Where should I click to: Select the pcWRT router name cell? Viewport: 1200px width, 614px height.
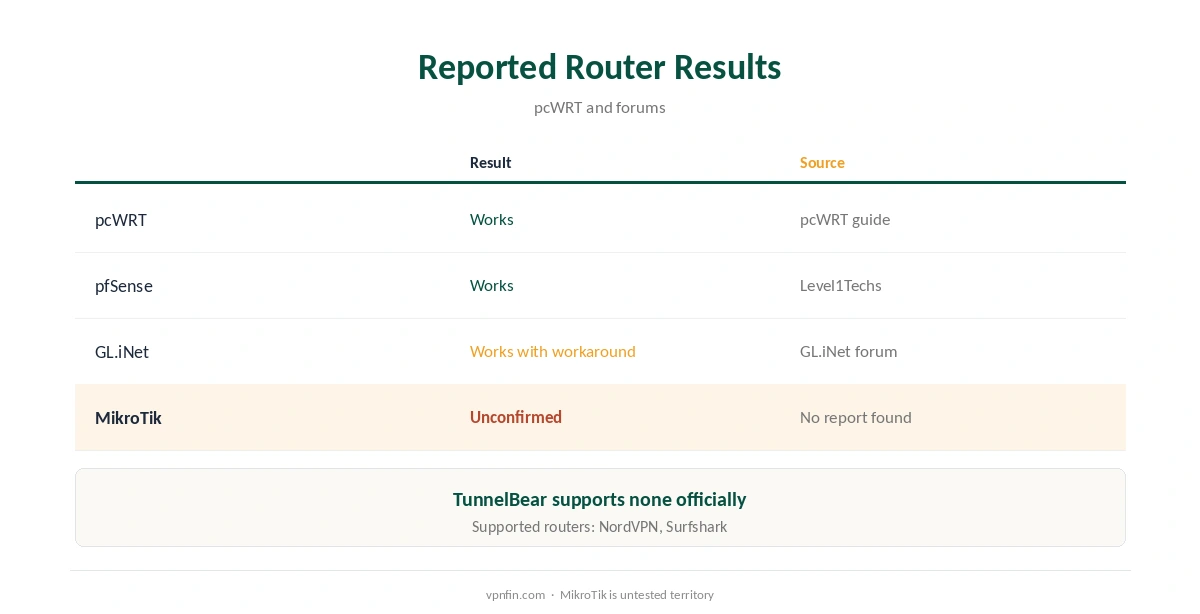coord(121,220)
